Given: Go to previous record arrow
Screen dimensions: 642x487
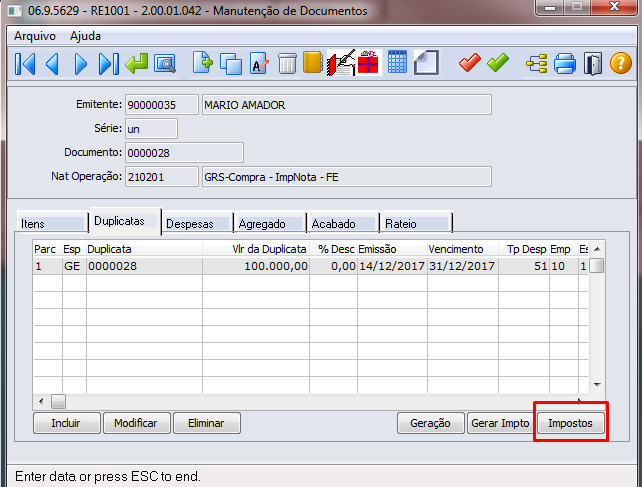Looking at the screenshot, I should pos(52,64).
